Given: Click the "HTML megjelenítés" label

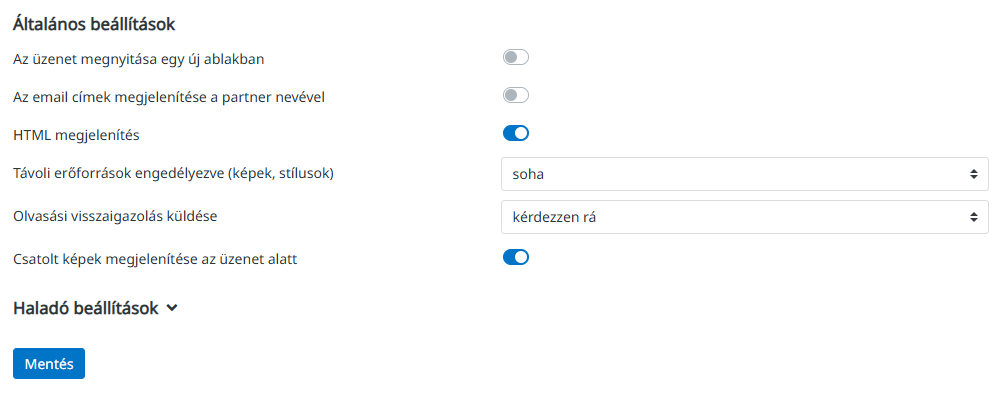Looking at the screenshot, I should click(x=76, y=134).
